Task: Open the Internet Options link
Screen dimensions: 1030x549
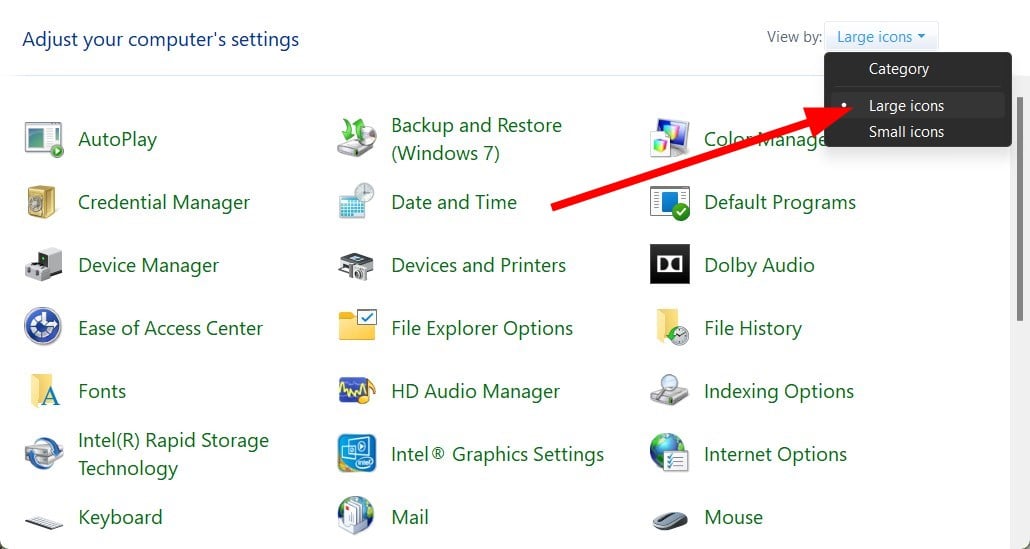Action: (x=775, y=454)
